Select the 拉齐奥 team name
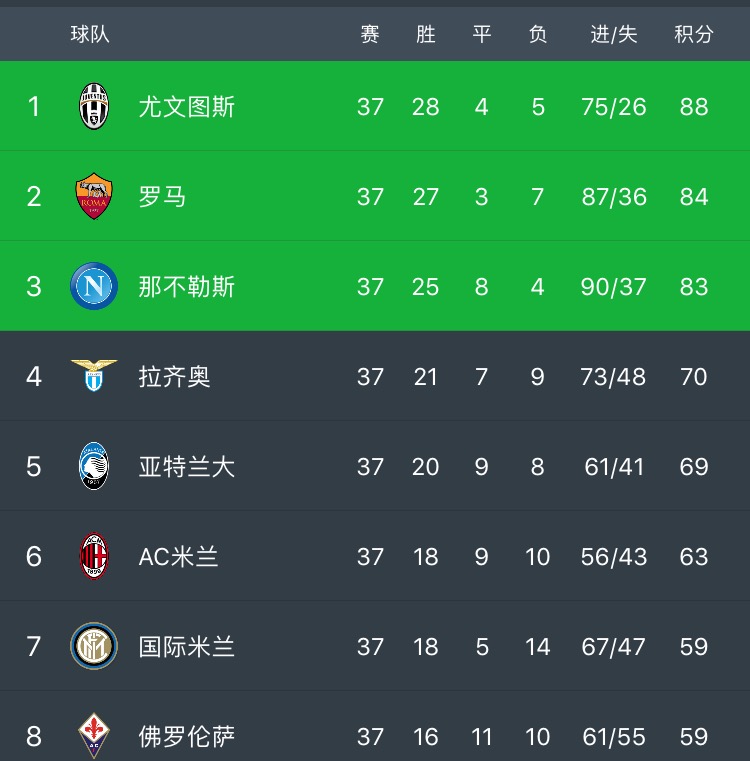The image size is (750, 761). coord(175,376)
